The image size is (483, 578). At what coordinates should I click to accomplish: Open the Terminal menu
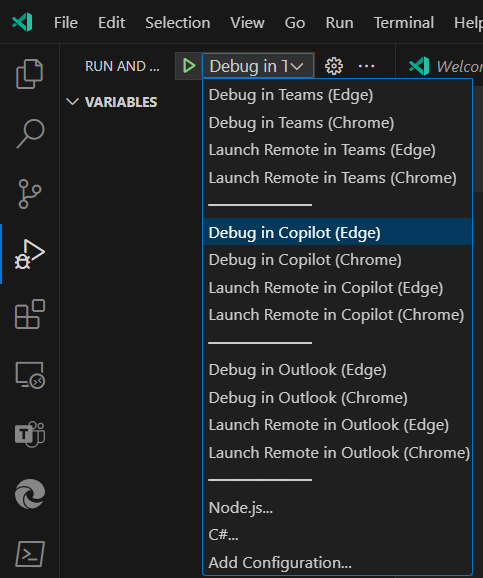[x=404, y=23]
